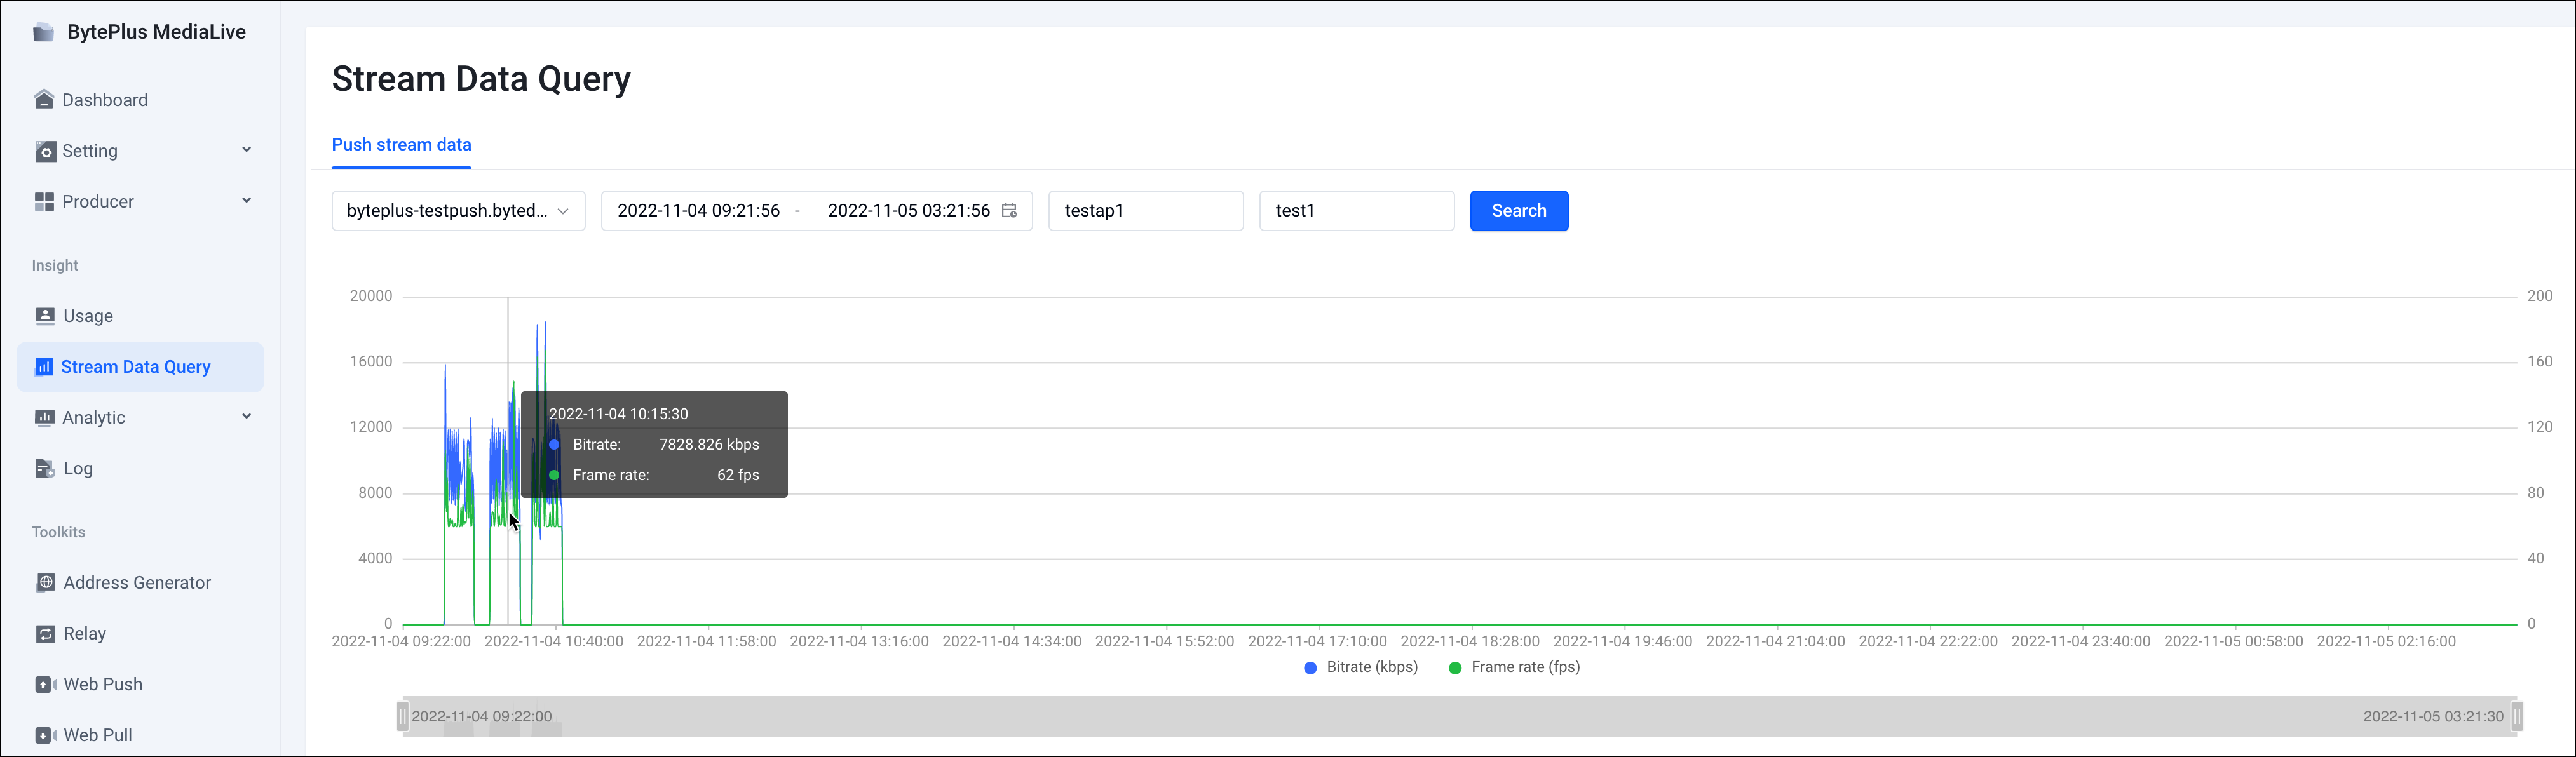2576x757 pixels.
Task: Expand the Setting menu chevron
Action: coord(246,150)
